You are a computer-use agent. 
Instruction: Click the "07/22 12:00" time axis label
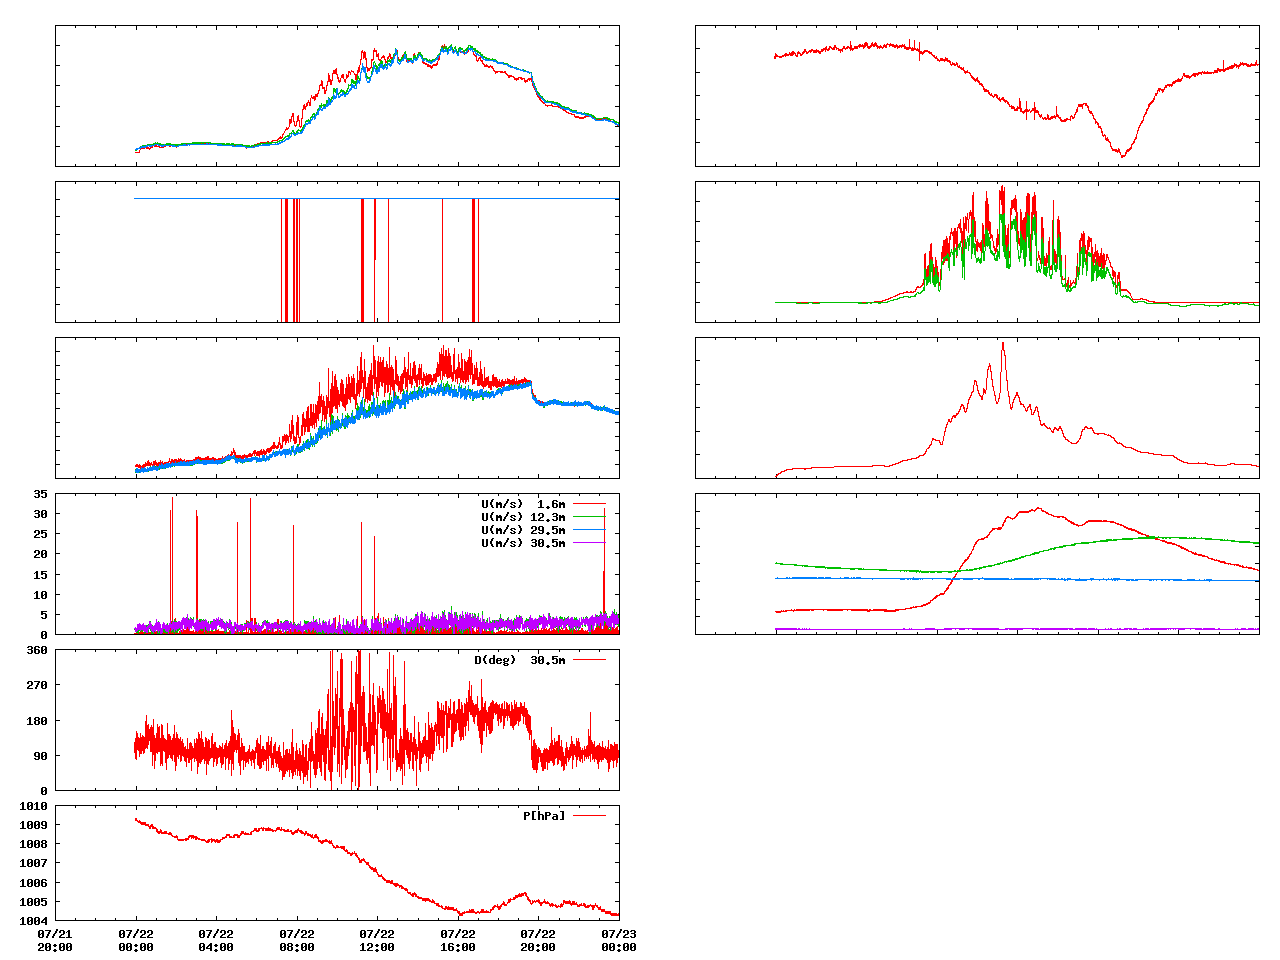coord(377,941)
